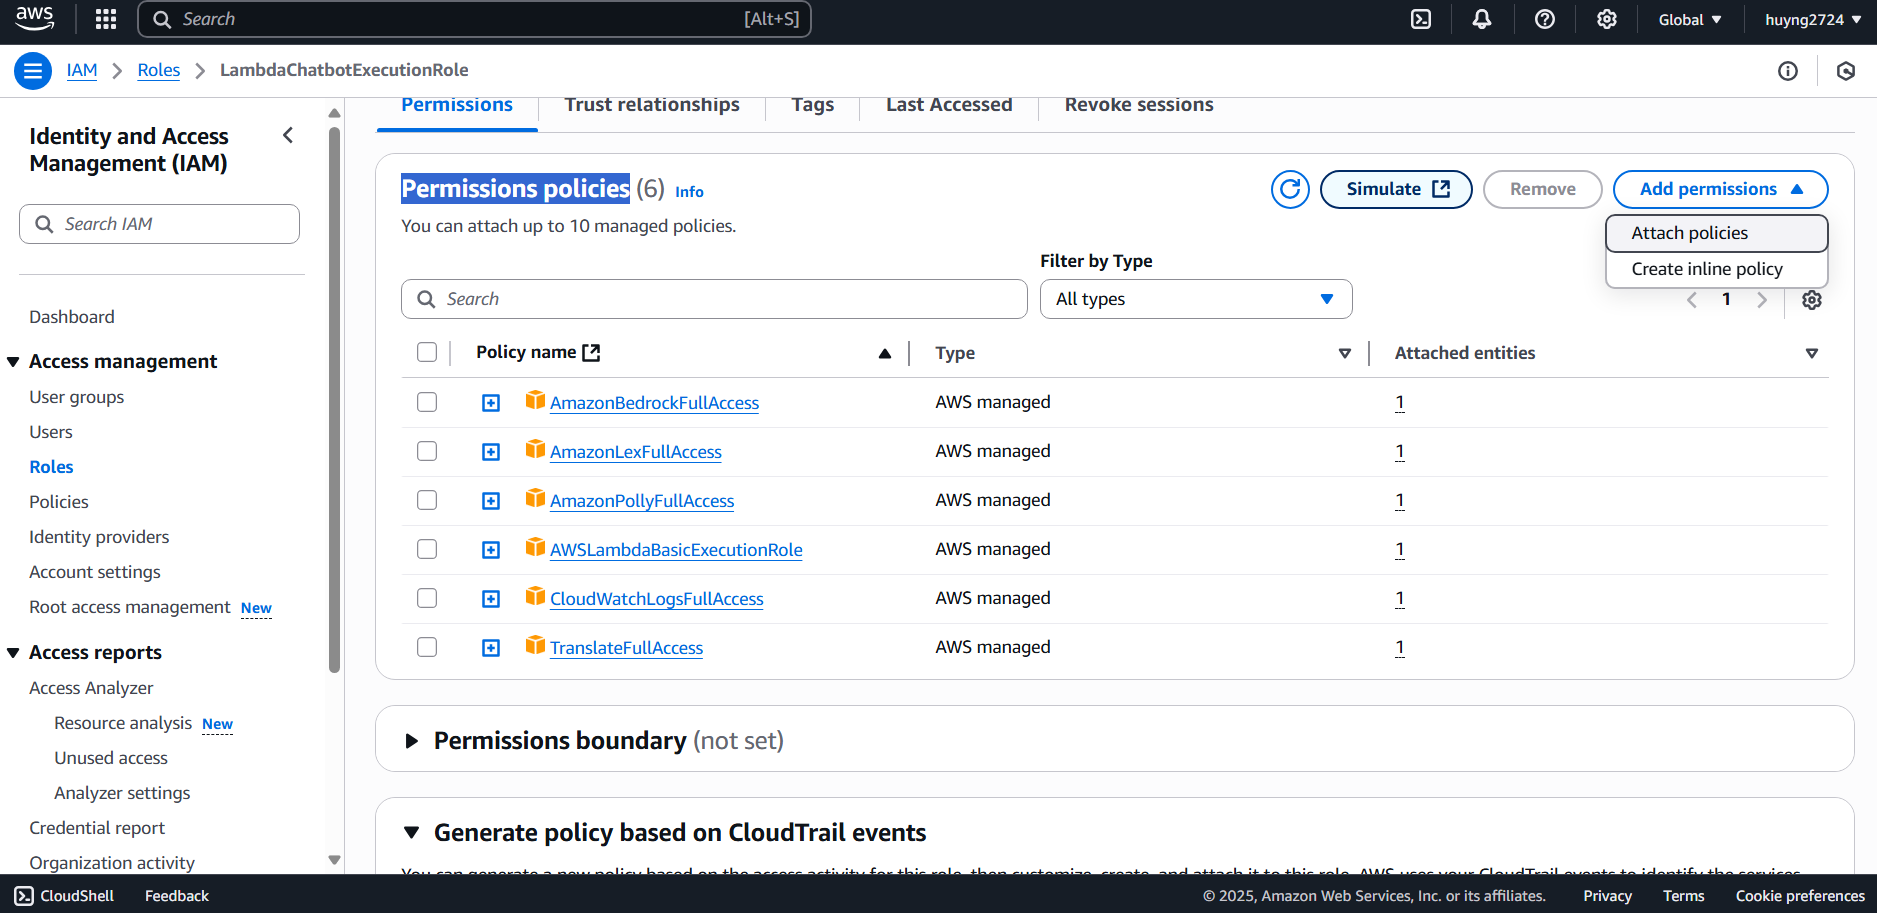Check the AWSLambdaBasicExecutionRole row checkbox
The image size is (1877, 913).
[x=427, y=549]
